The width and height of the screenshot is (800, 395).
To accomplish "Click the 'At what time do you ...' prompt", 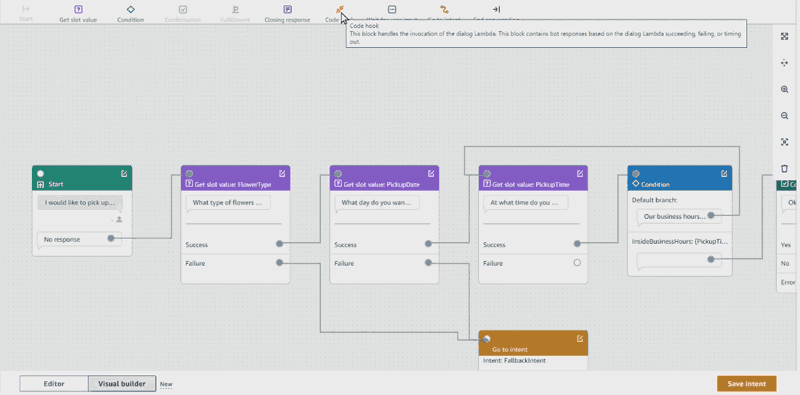I will click(x=526, y=203).
